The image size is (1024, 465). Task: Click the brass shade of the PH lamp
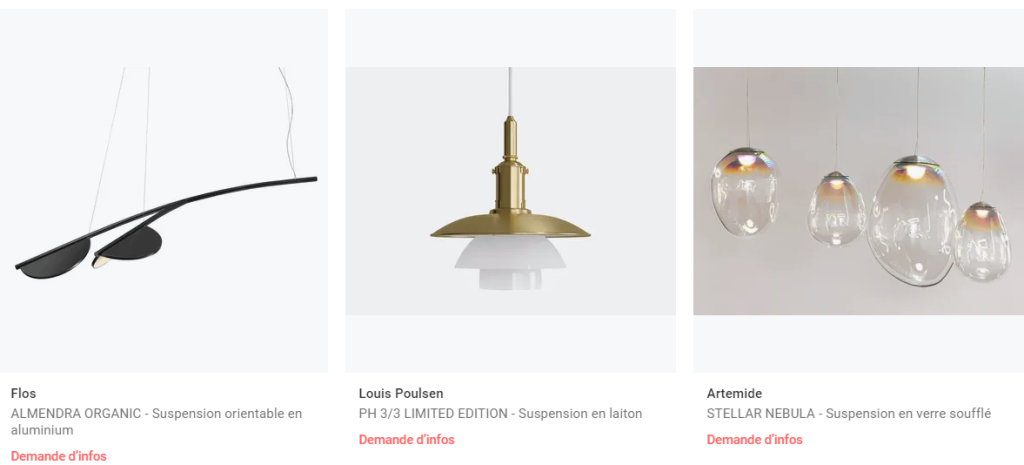(x=510, y=225)
